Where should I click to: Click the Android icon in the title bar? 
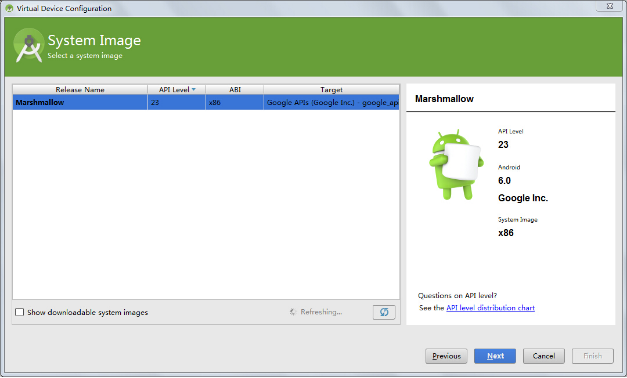point(9,8)
